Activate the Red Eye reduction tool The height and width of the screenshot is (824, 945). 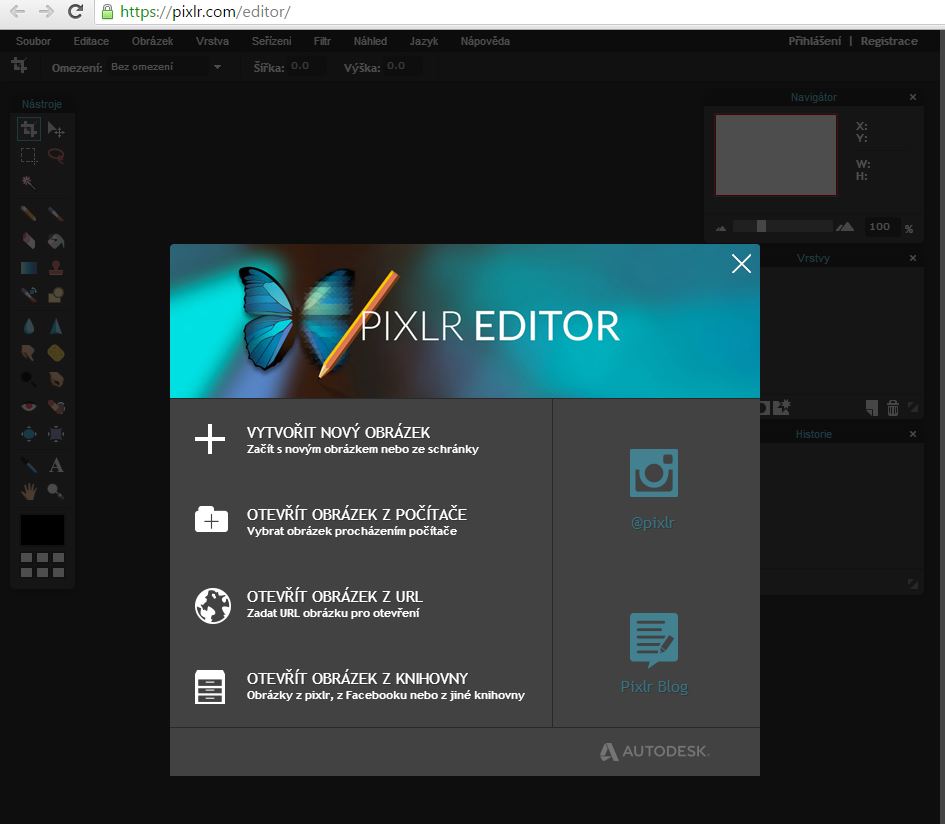point(28,407)
